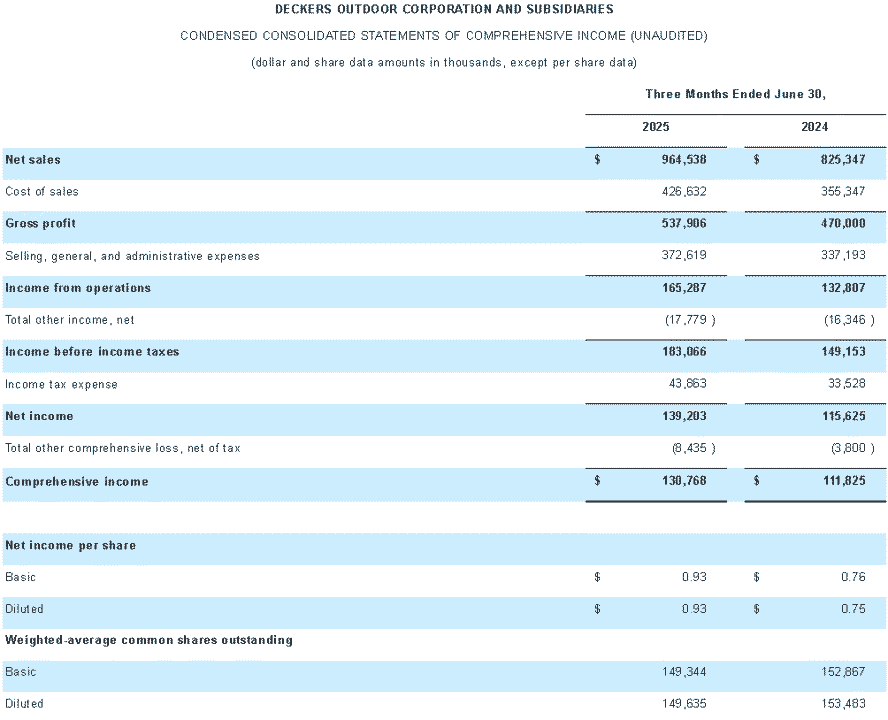Click diluted shares value 149,635
This screenshot has height=720, width=888.
coord(684,704)
